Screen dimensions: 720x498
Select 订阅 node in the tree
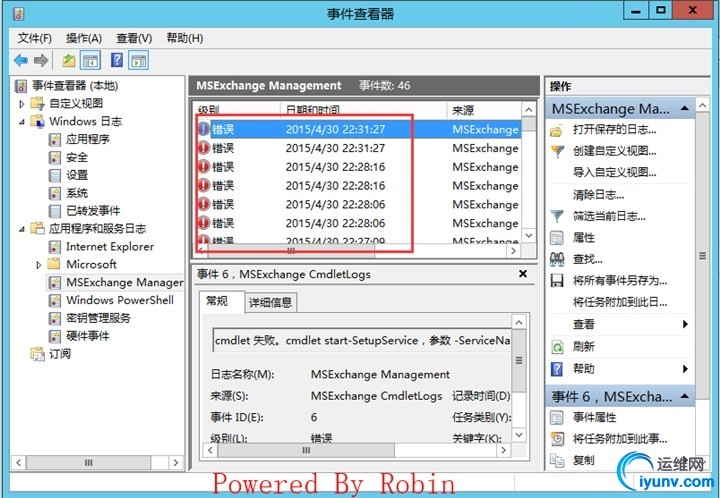click(60, 354)
